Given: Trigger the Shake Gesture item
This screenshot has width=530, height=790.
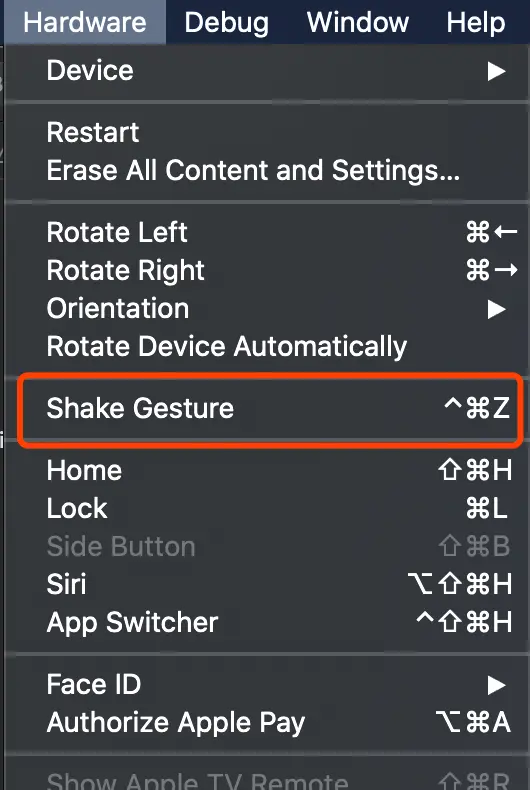Looking at the screenshot, I should [270, 408].
